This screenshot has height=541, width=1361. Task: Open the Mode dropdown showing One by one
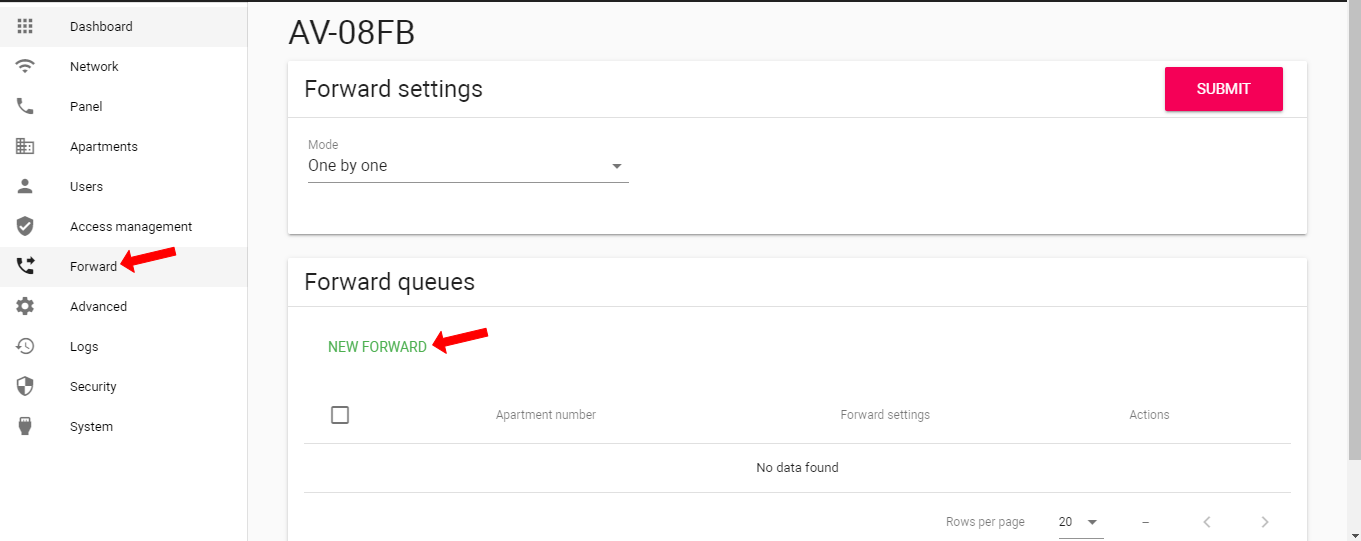click(468, 166)
